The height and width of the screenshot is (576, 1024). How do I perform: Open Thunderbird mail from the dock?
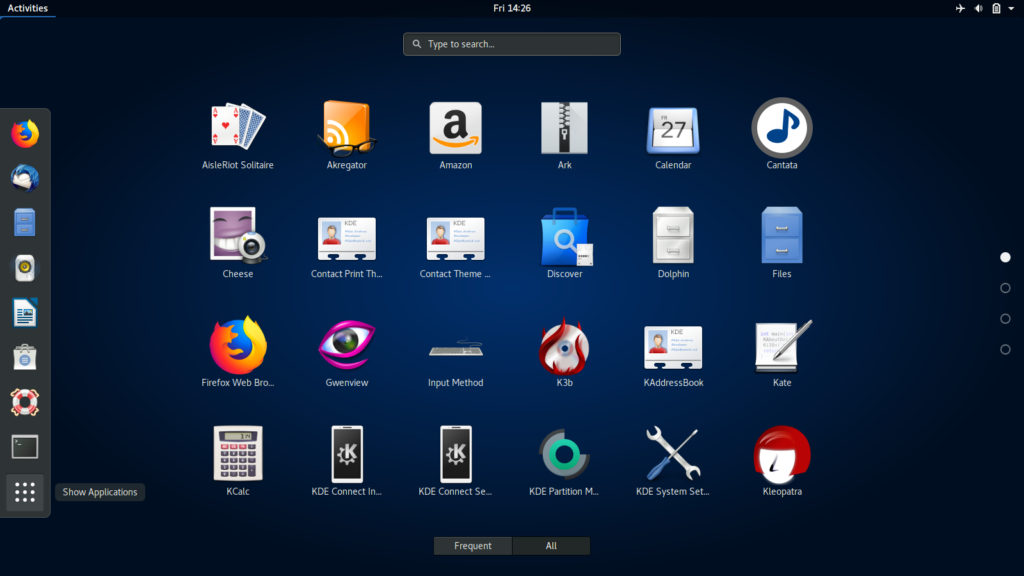25,178
